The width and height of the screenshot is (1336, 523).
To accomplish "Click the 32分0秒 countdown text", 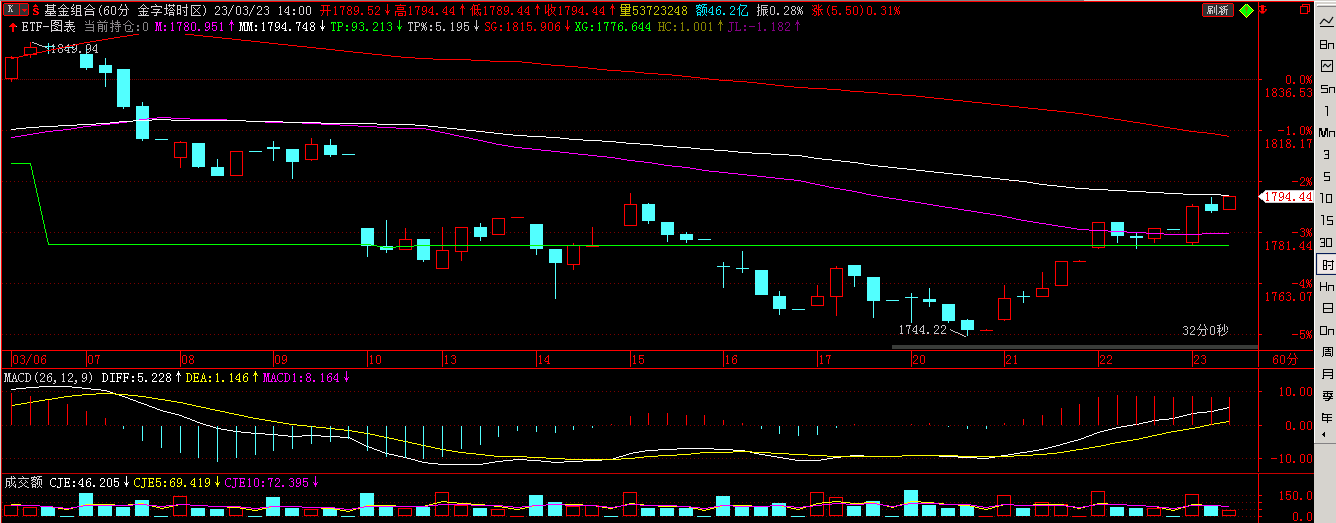I will point(1205,329).
